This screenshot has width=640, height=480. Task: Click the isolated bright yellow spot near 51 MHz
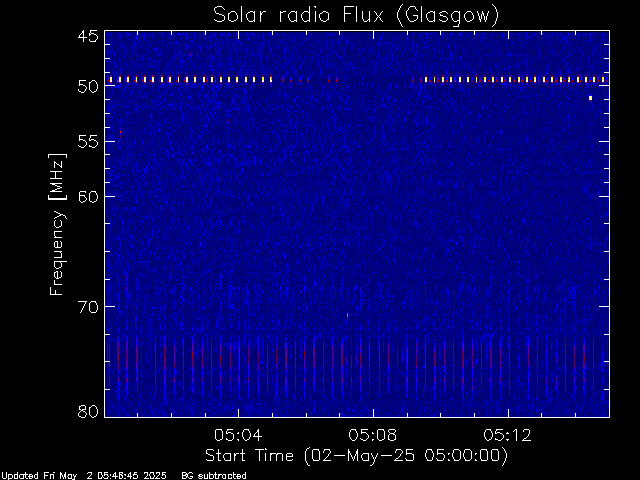pyautogui.click(x=590, y=98)
